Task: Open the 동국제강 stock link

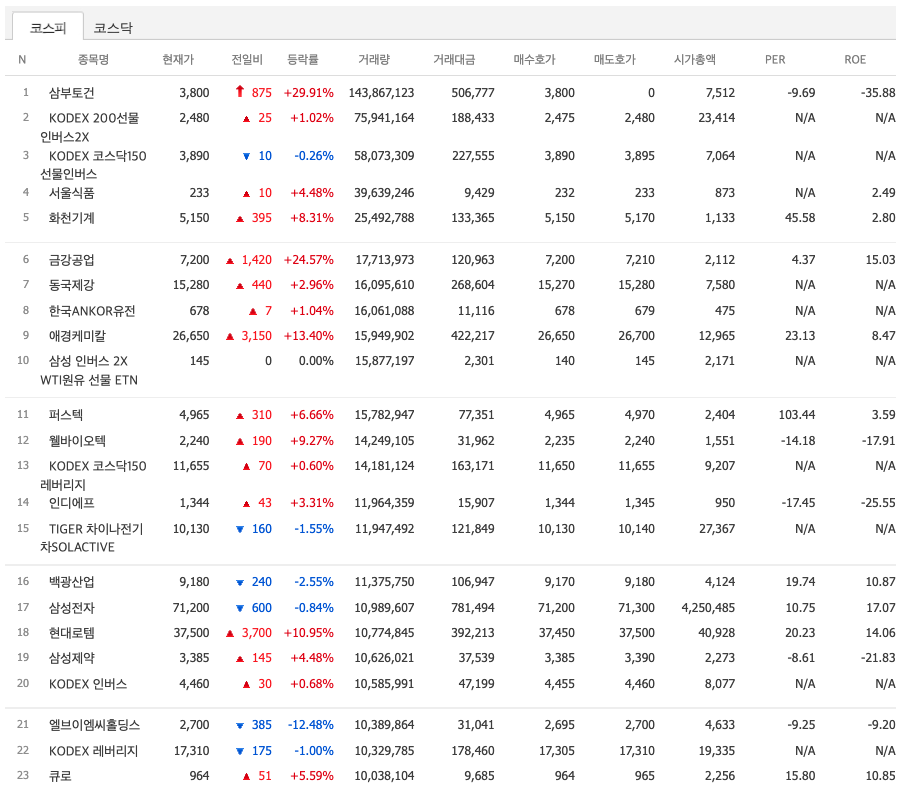Action: coord(71,285)
